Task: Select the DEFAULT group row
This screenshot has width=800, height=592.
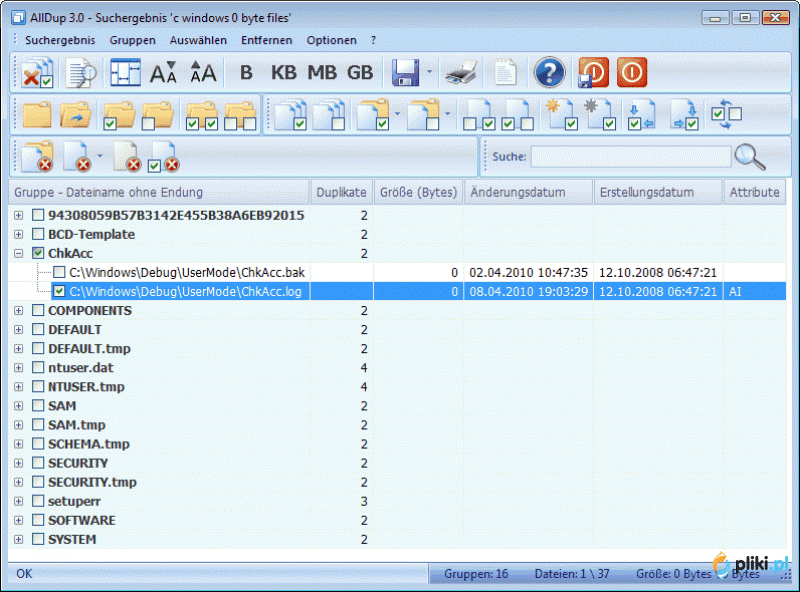Action: coord(397,330)
